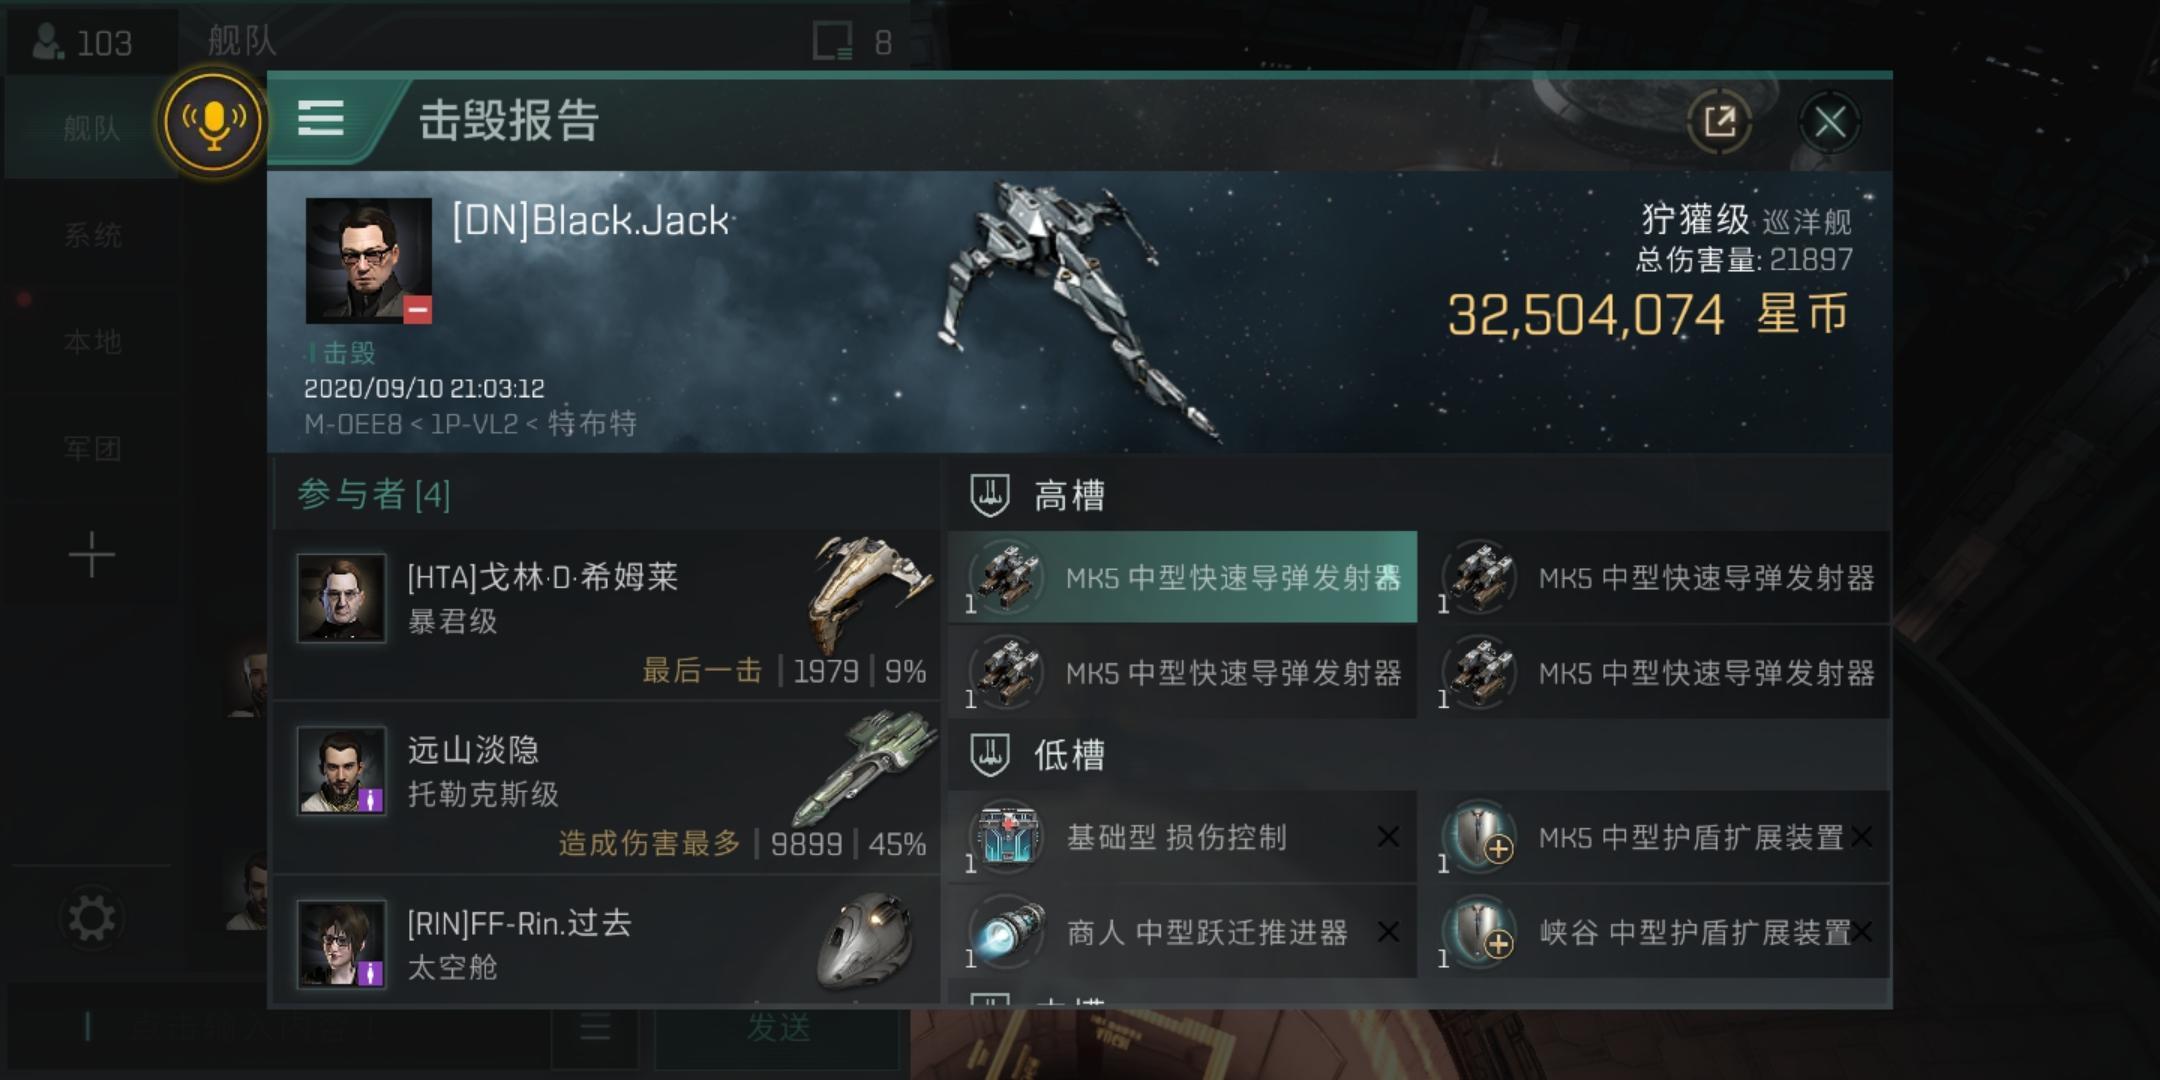Select the 本地 chat tab
This screenshot has width=2160, height=1080.
click(x=92, y=342)
